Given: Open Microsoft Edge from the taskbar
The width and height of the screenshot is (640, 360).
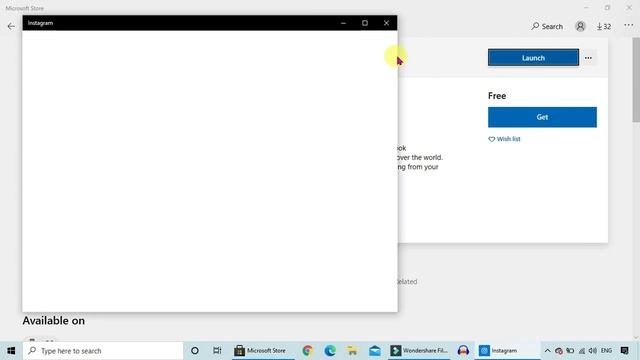Looking at the screenshot, I should pos(330,351).
